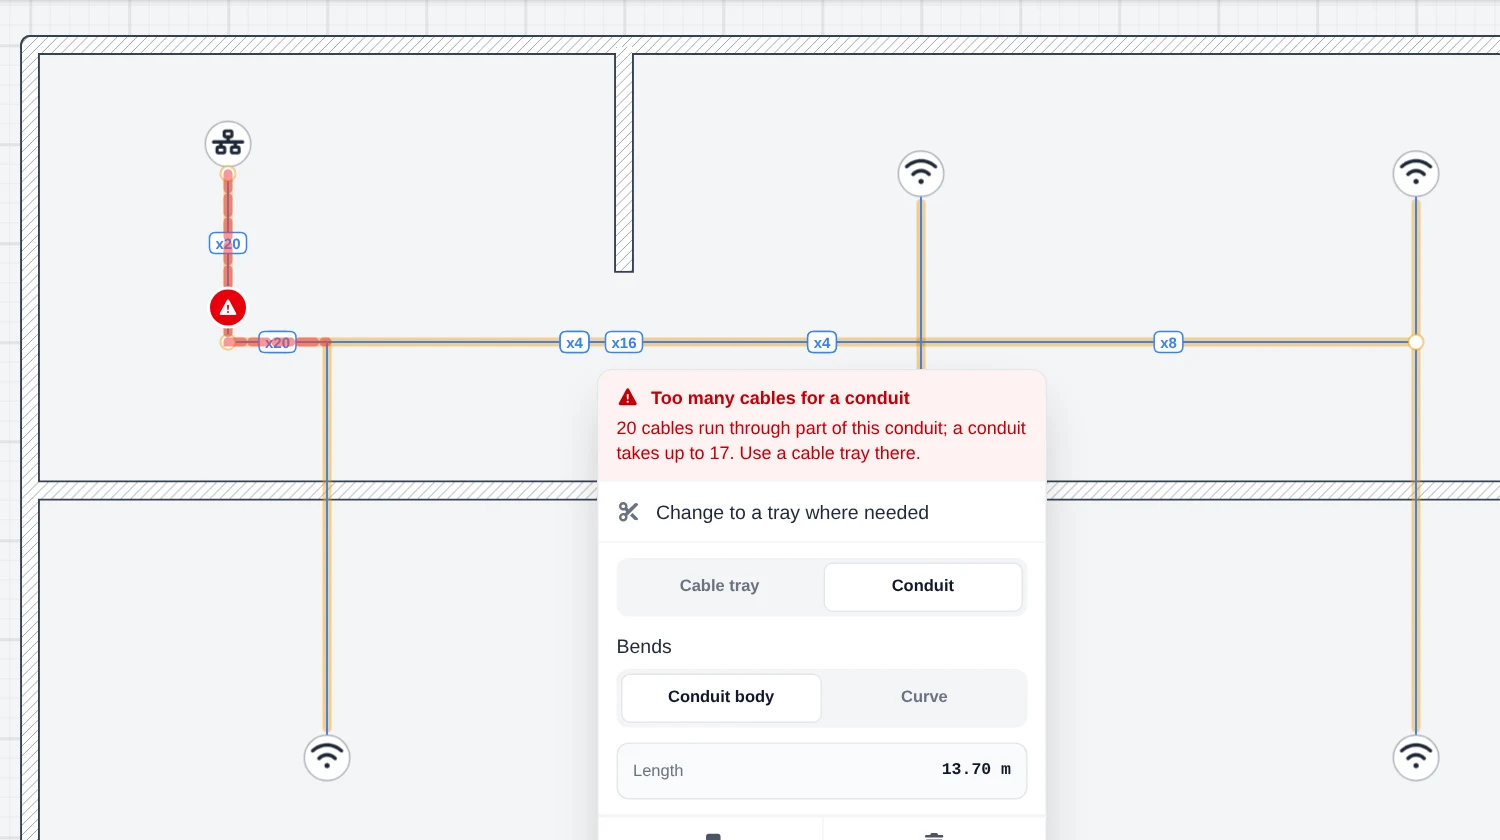Click the x16 cable count label
The image size is (1500, 840).
624,343
